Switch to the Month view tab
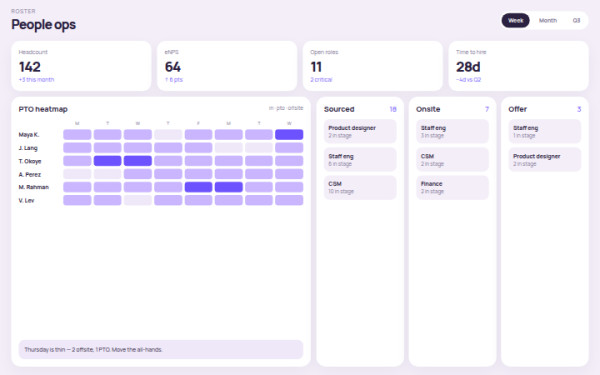The width and height of the screenshot is (600, 375). pos(548,21)
